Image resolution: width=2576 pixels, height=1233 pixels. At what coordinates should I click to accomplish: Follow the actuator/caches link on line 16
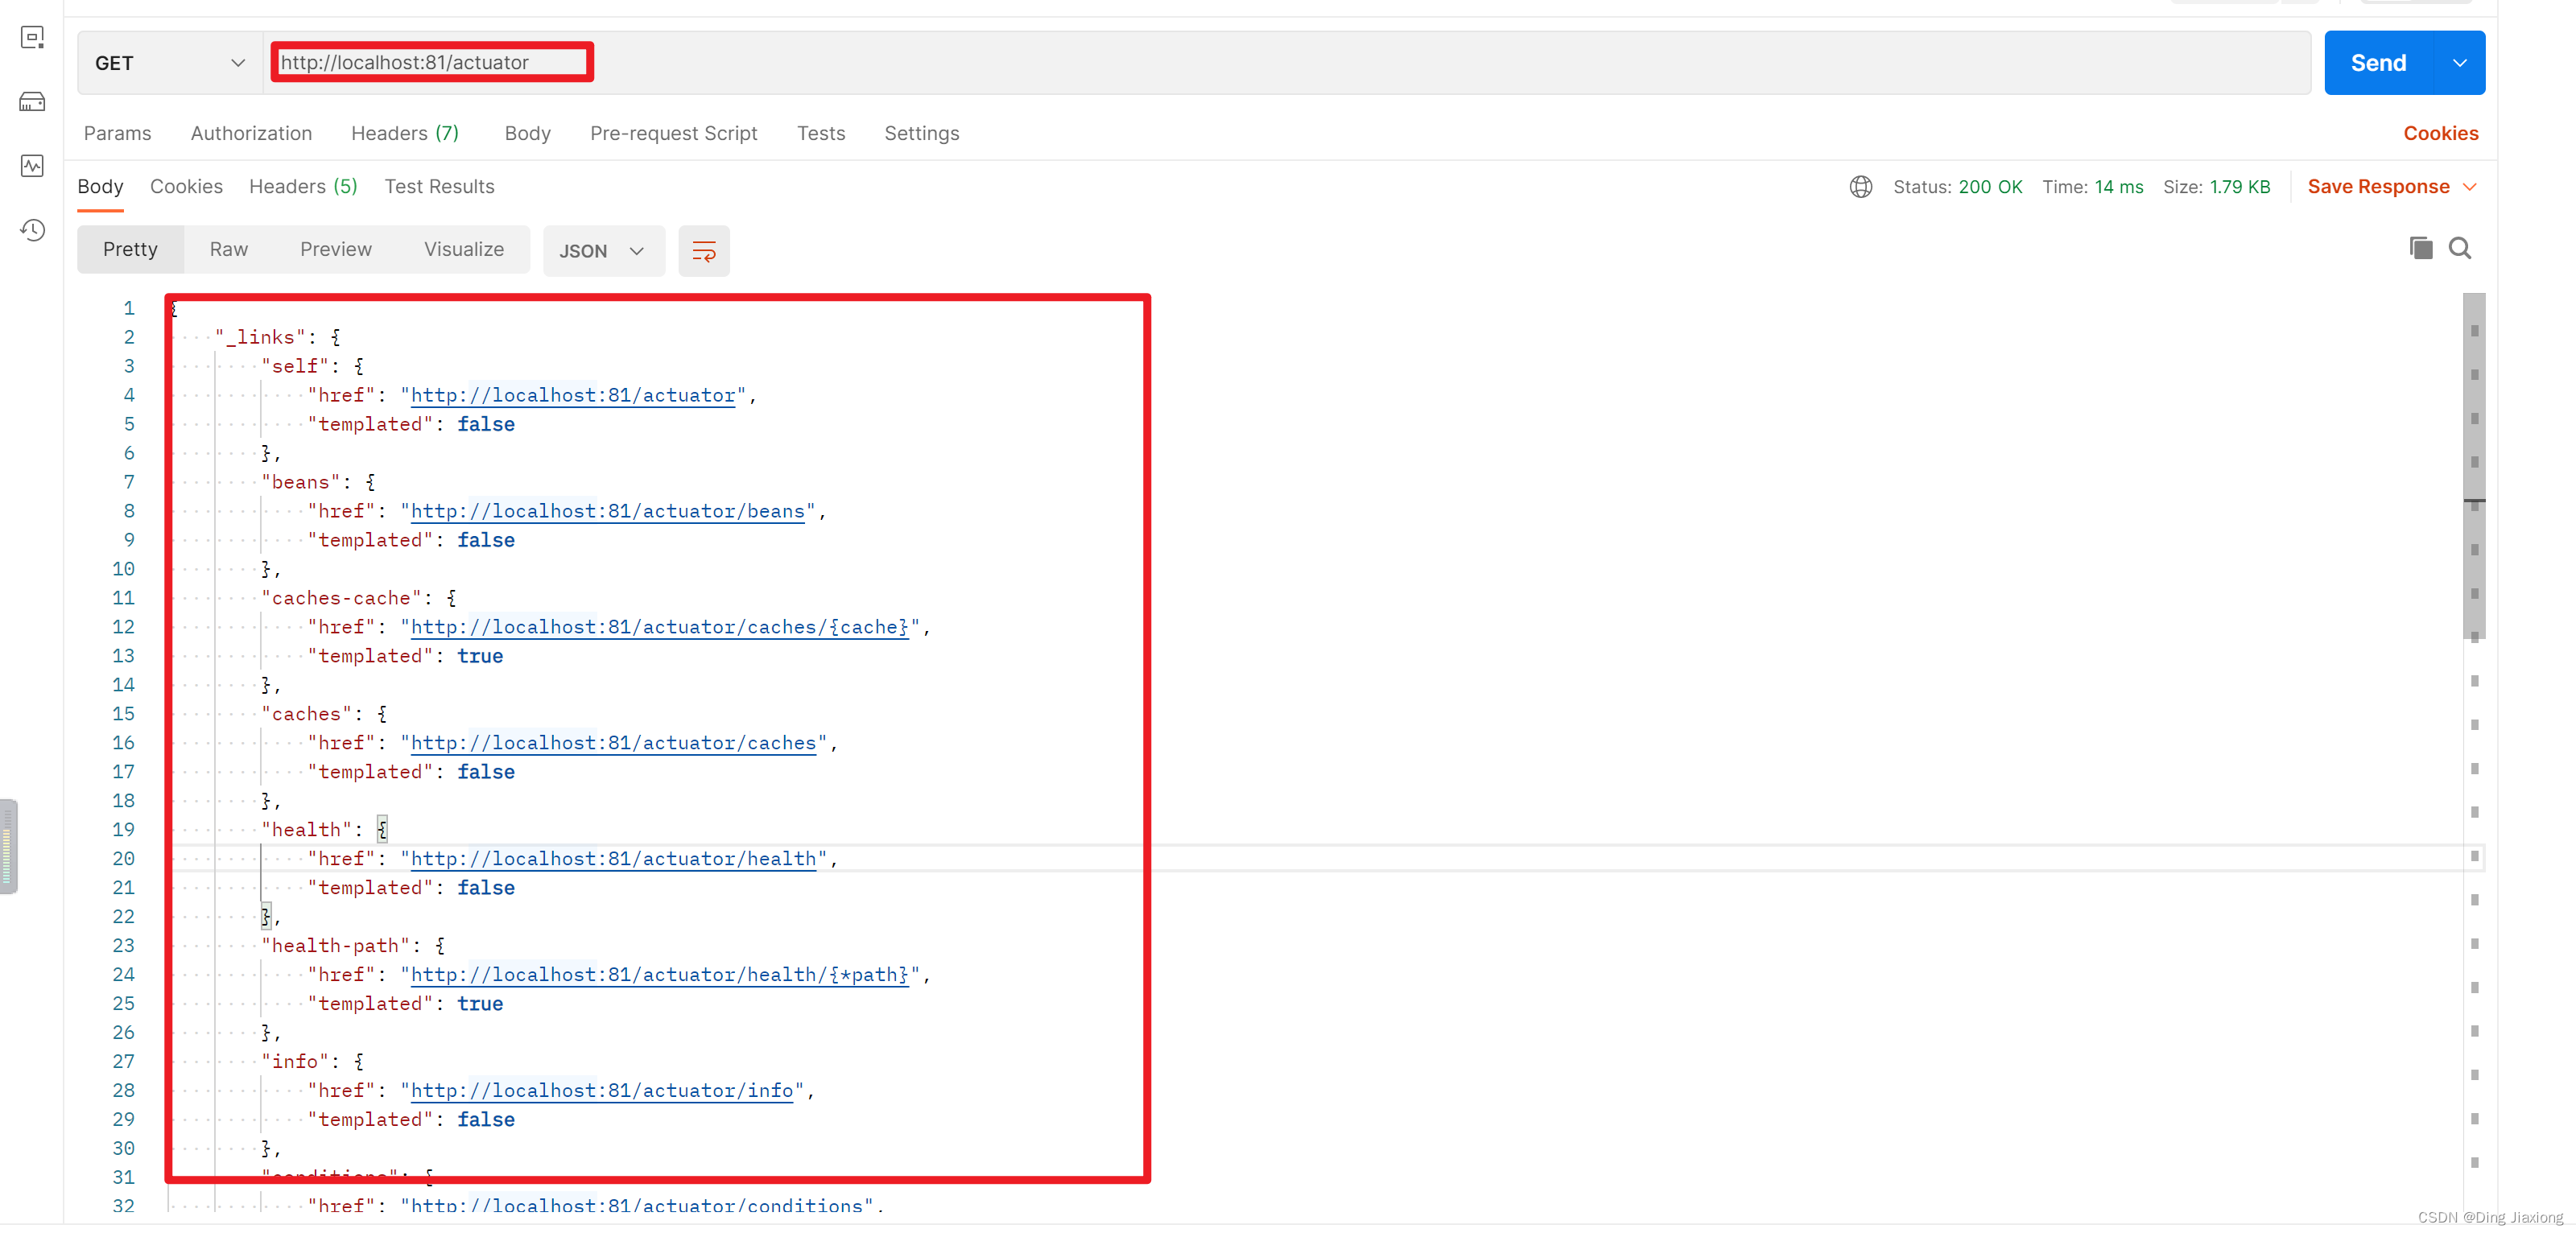tap(614, 744)
